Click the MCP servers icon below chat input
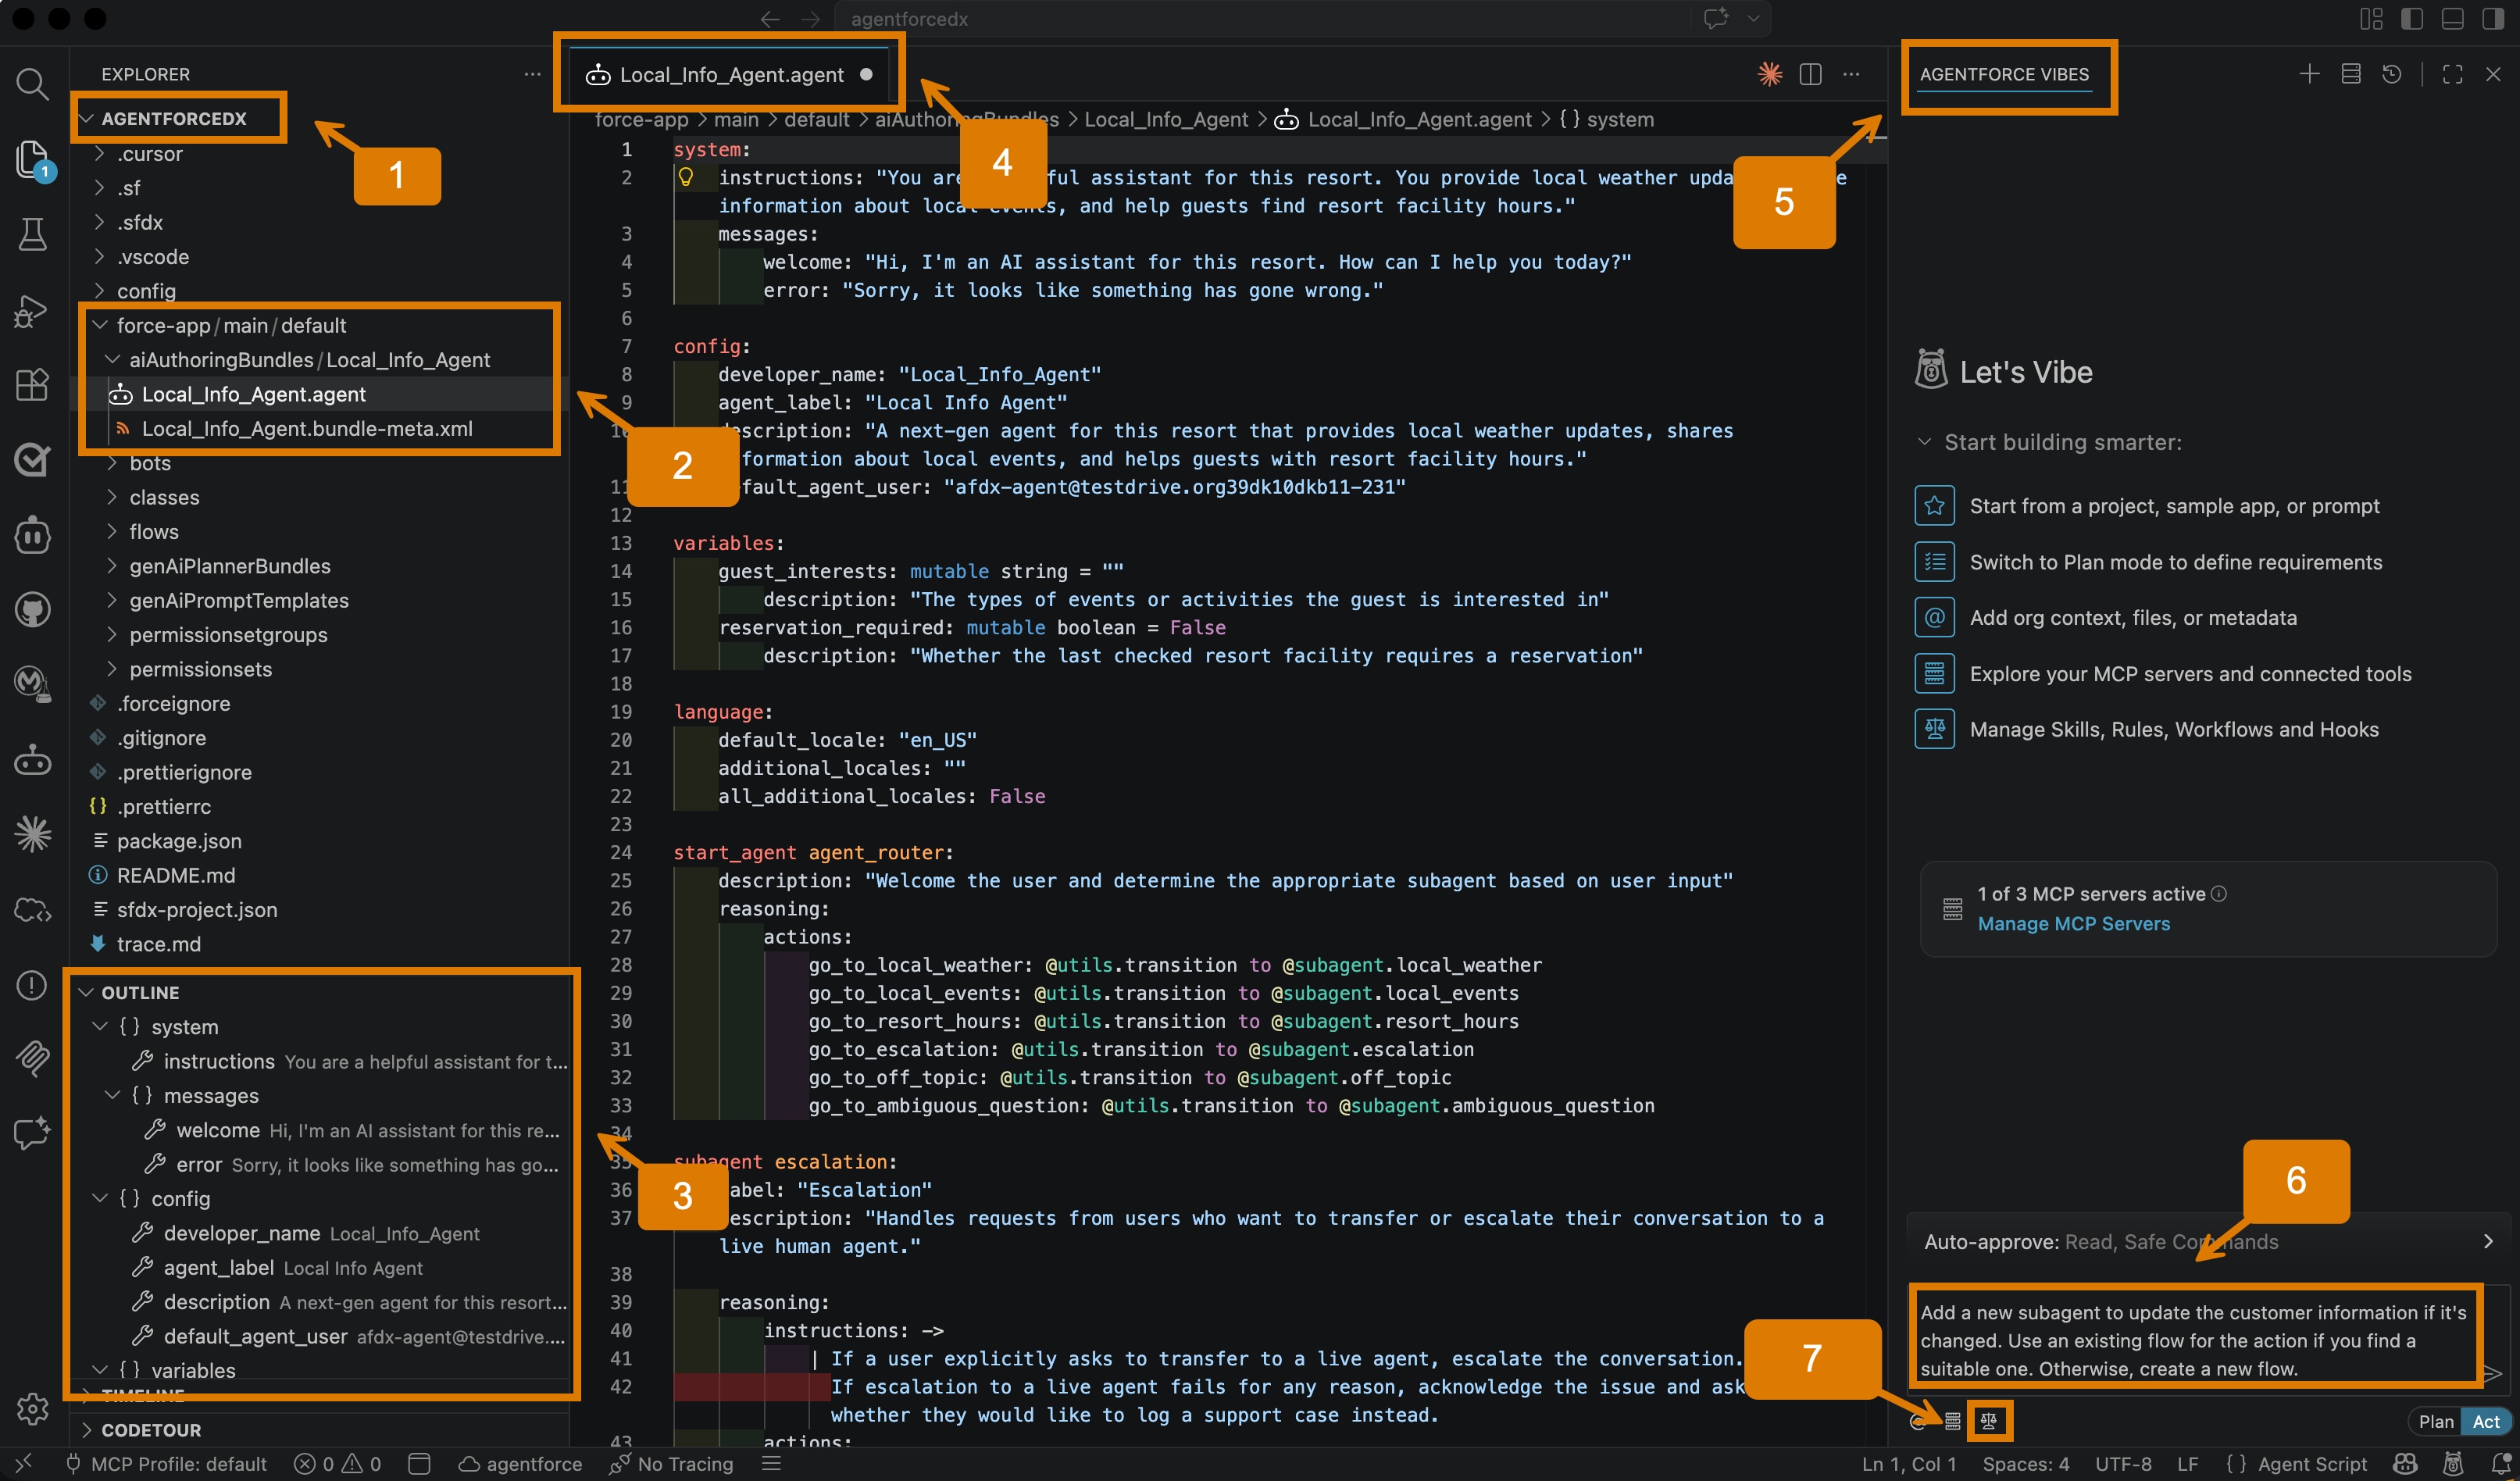The image size is (2520, 1481). [x=1952, y=1421]
